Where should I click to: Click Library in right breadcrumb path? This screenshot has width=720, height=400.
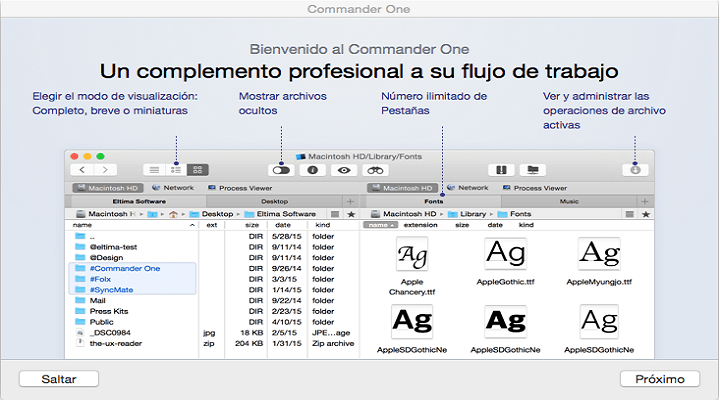point(467,214)
